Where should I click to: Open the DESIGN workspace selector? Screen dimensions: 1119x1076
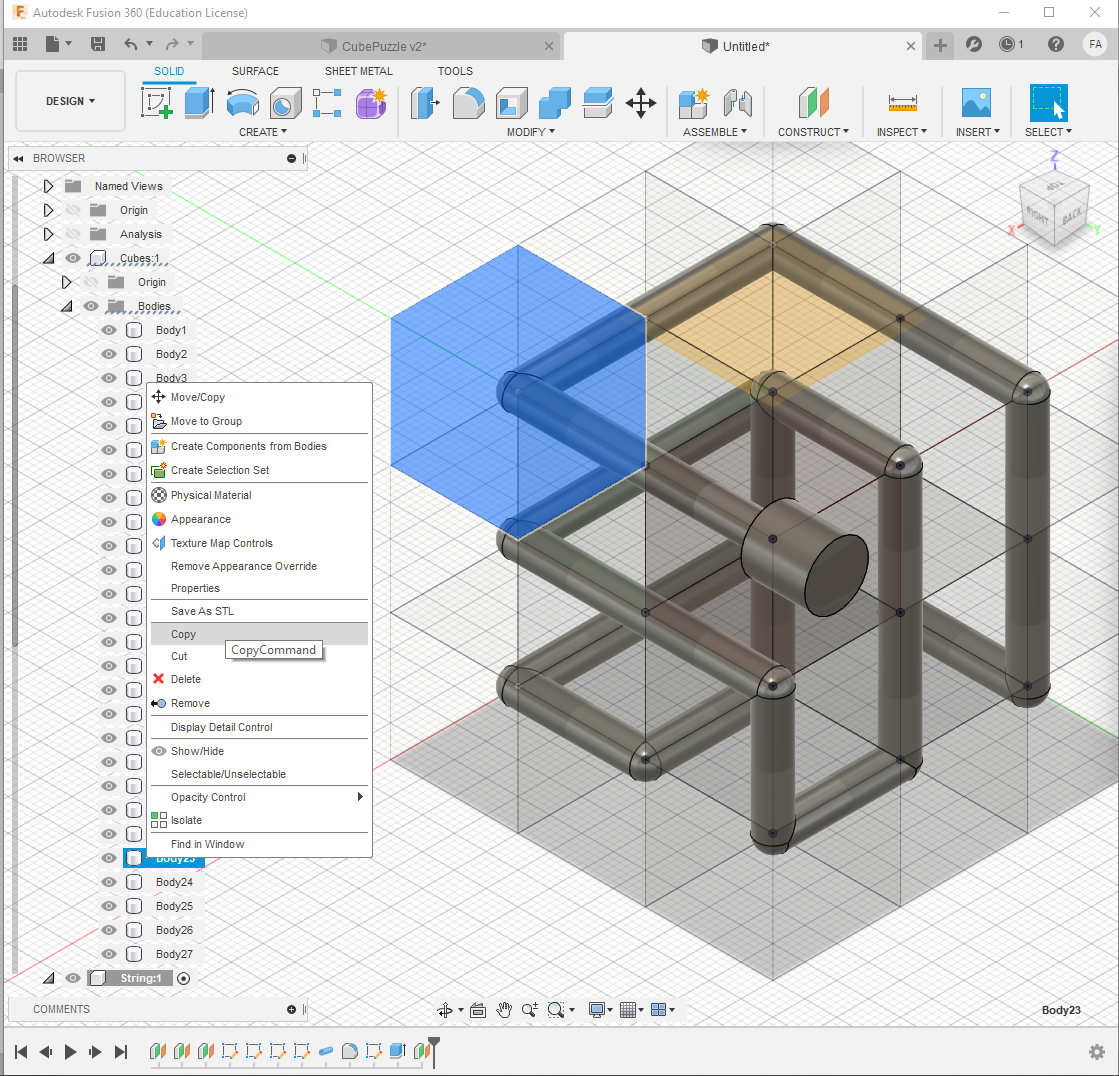point(69,100)
